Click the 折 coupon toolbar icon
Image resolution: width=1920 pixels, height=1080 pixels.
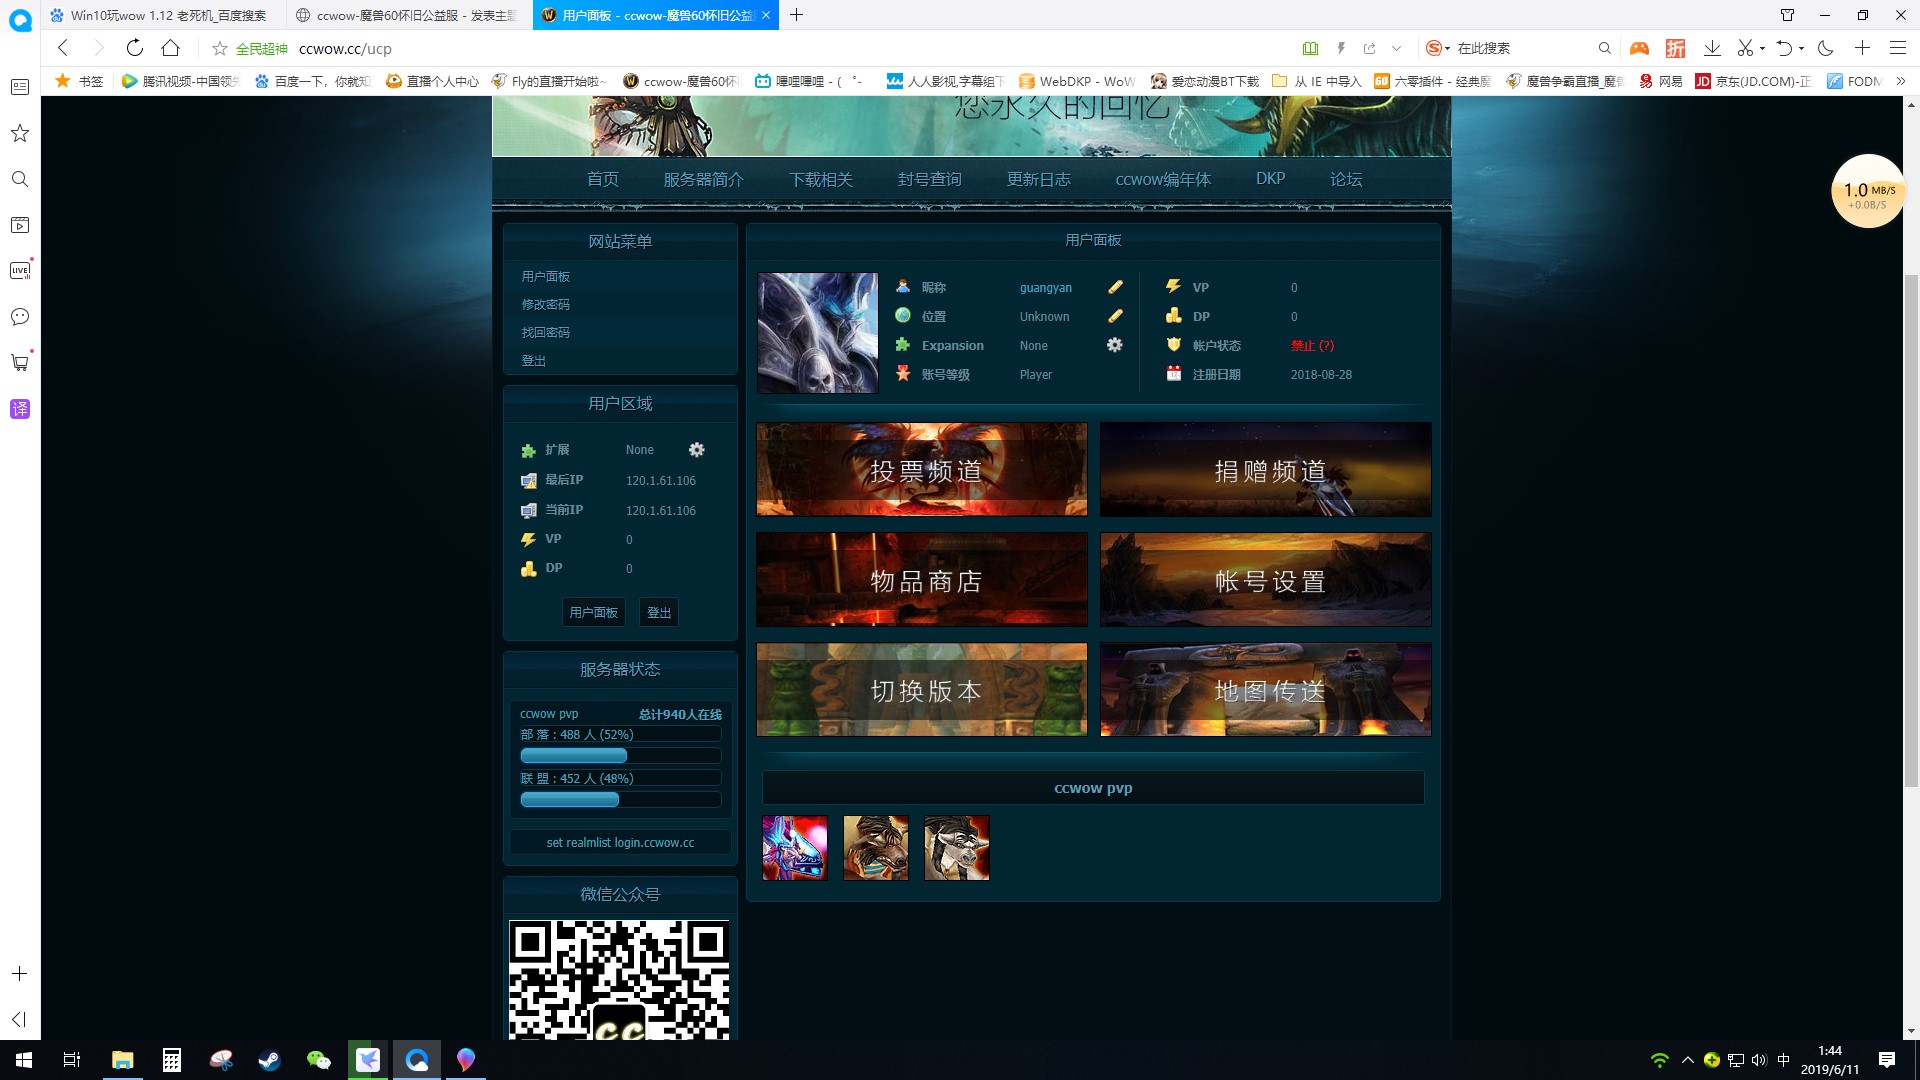[1675, 48]
